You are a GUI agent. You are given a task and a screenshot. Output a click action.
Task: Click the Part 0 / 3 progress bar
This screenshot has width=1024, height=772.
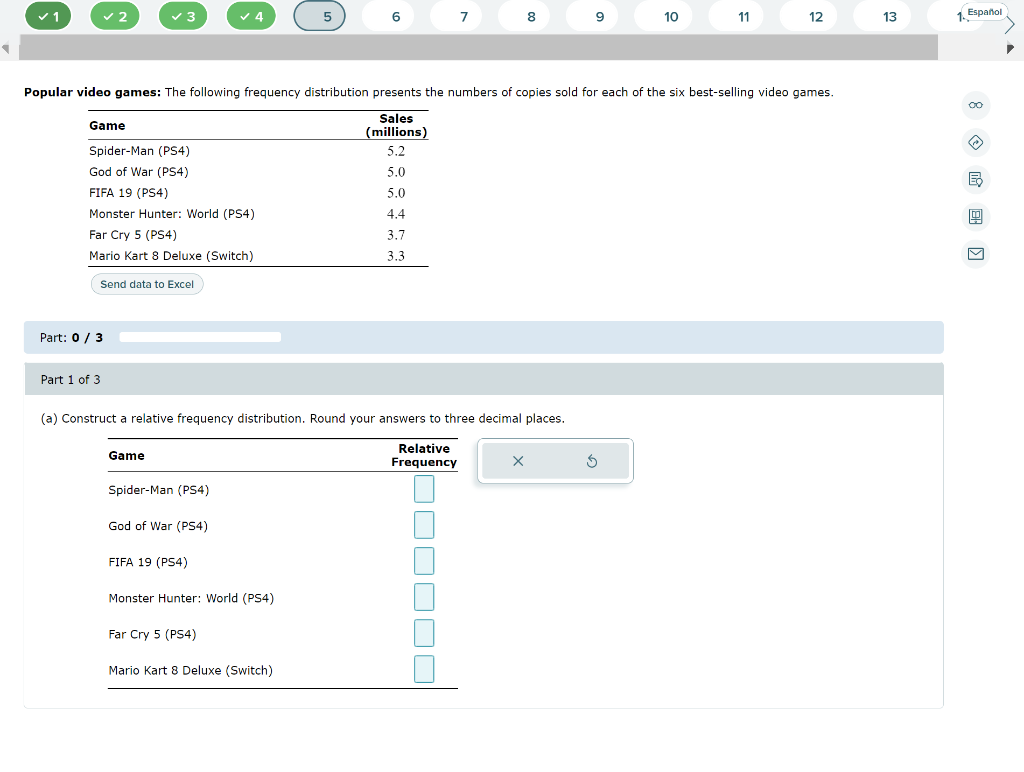point(200,337)
